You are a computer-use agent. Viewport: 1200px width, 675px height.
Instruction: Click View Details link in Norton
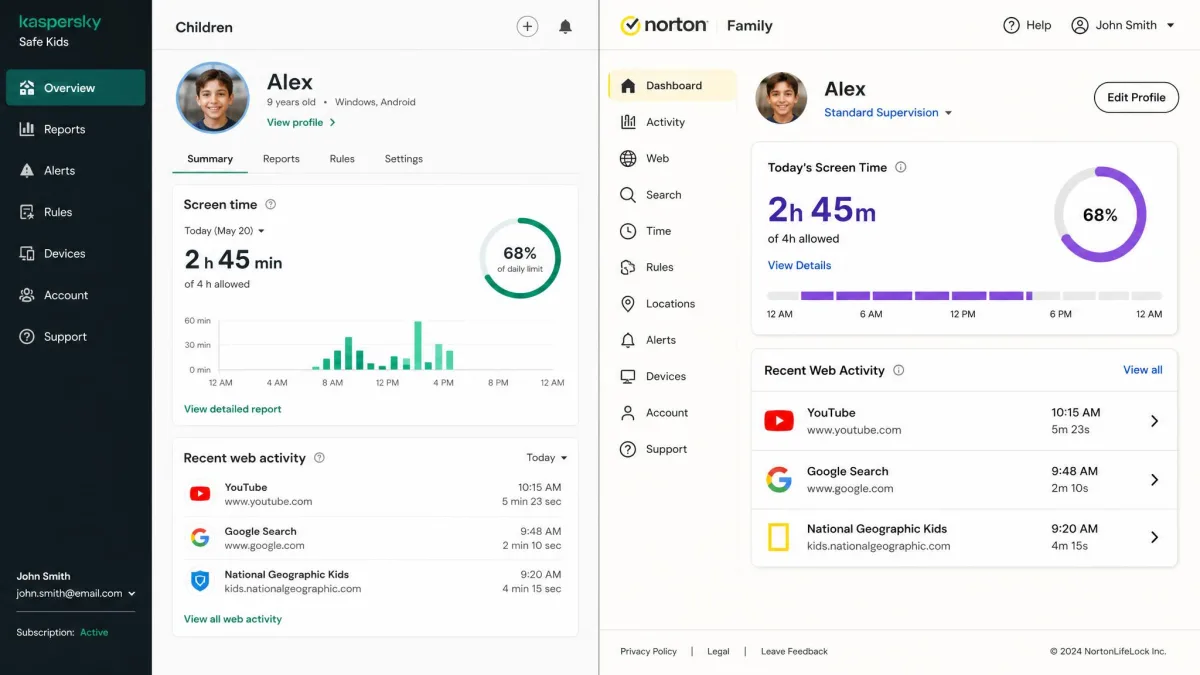(799, 265)
